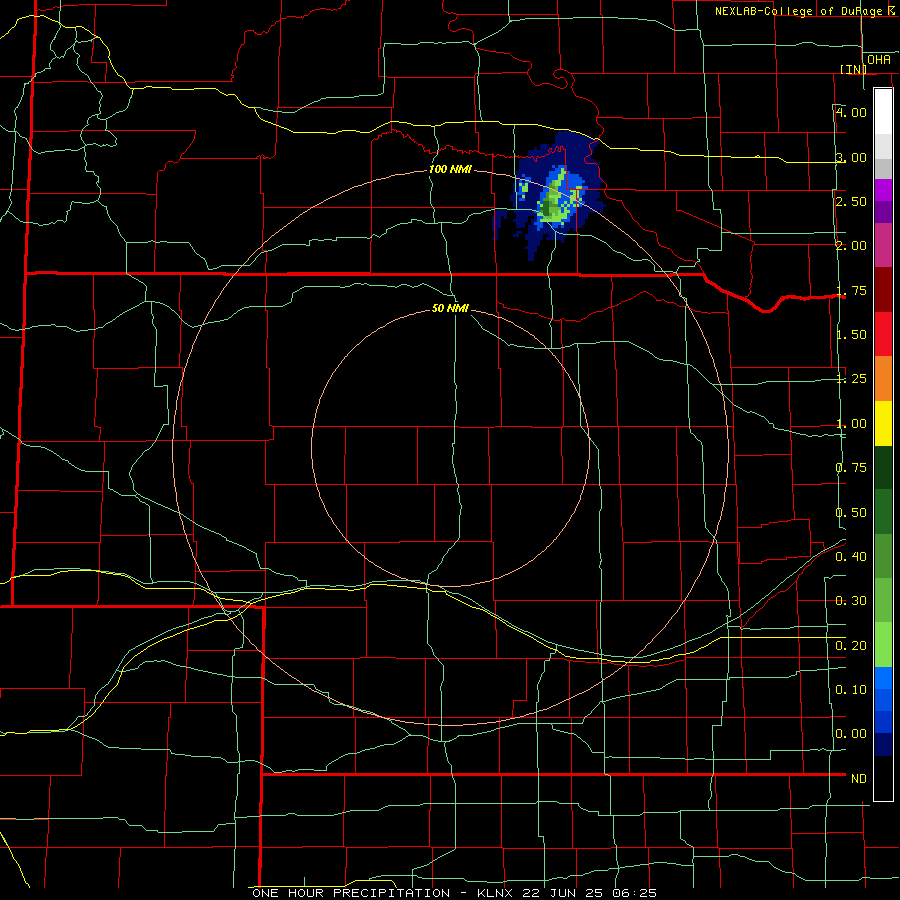The image size is (900, 900).
Task: Click the 0.20 legend value
Action: click(851, 646)
